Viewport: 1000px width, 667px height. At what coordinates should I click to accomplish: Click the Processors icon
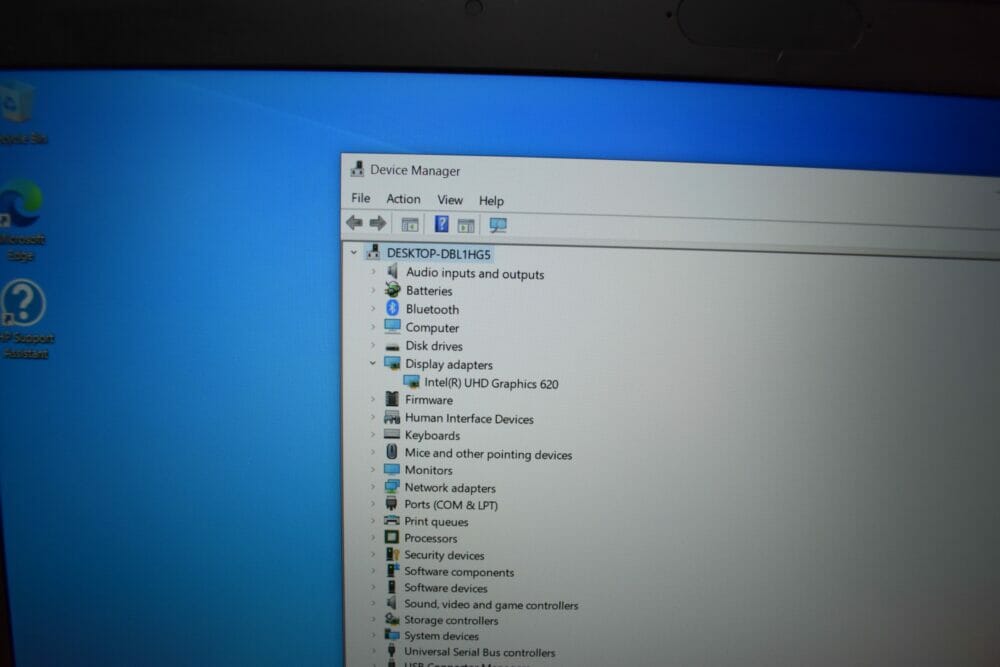click(392, 538)
